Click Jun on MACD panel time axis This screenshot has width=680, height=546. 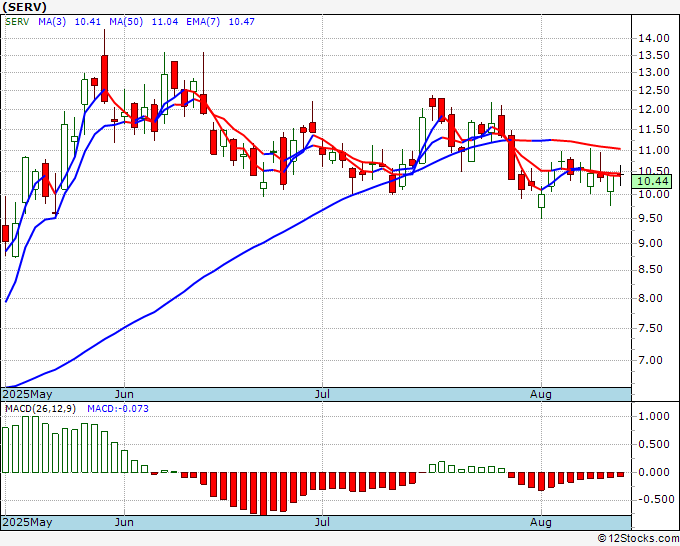[x=124, y=522]
